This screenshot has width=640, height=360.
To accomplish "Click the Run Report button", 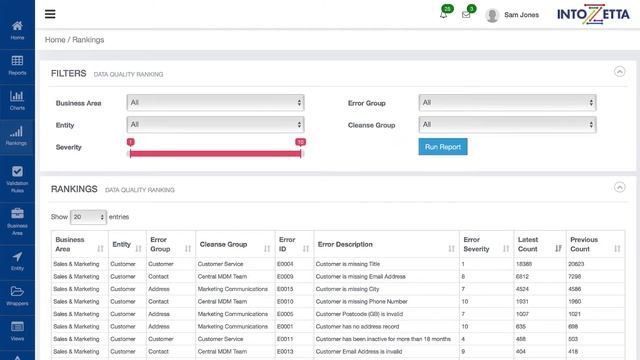I will click(443, 147).
